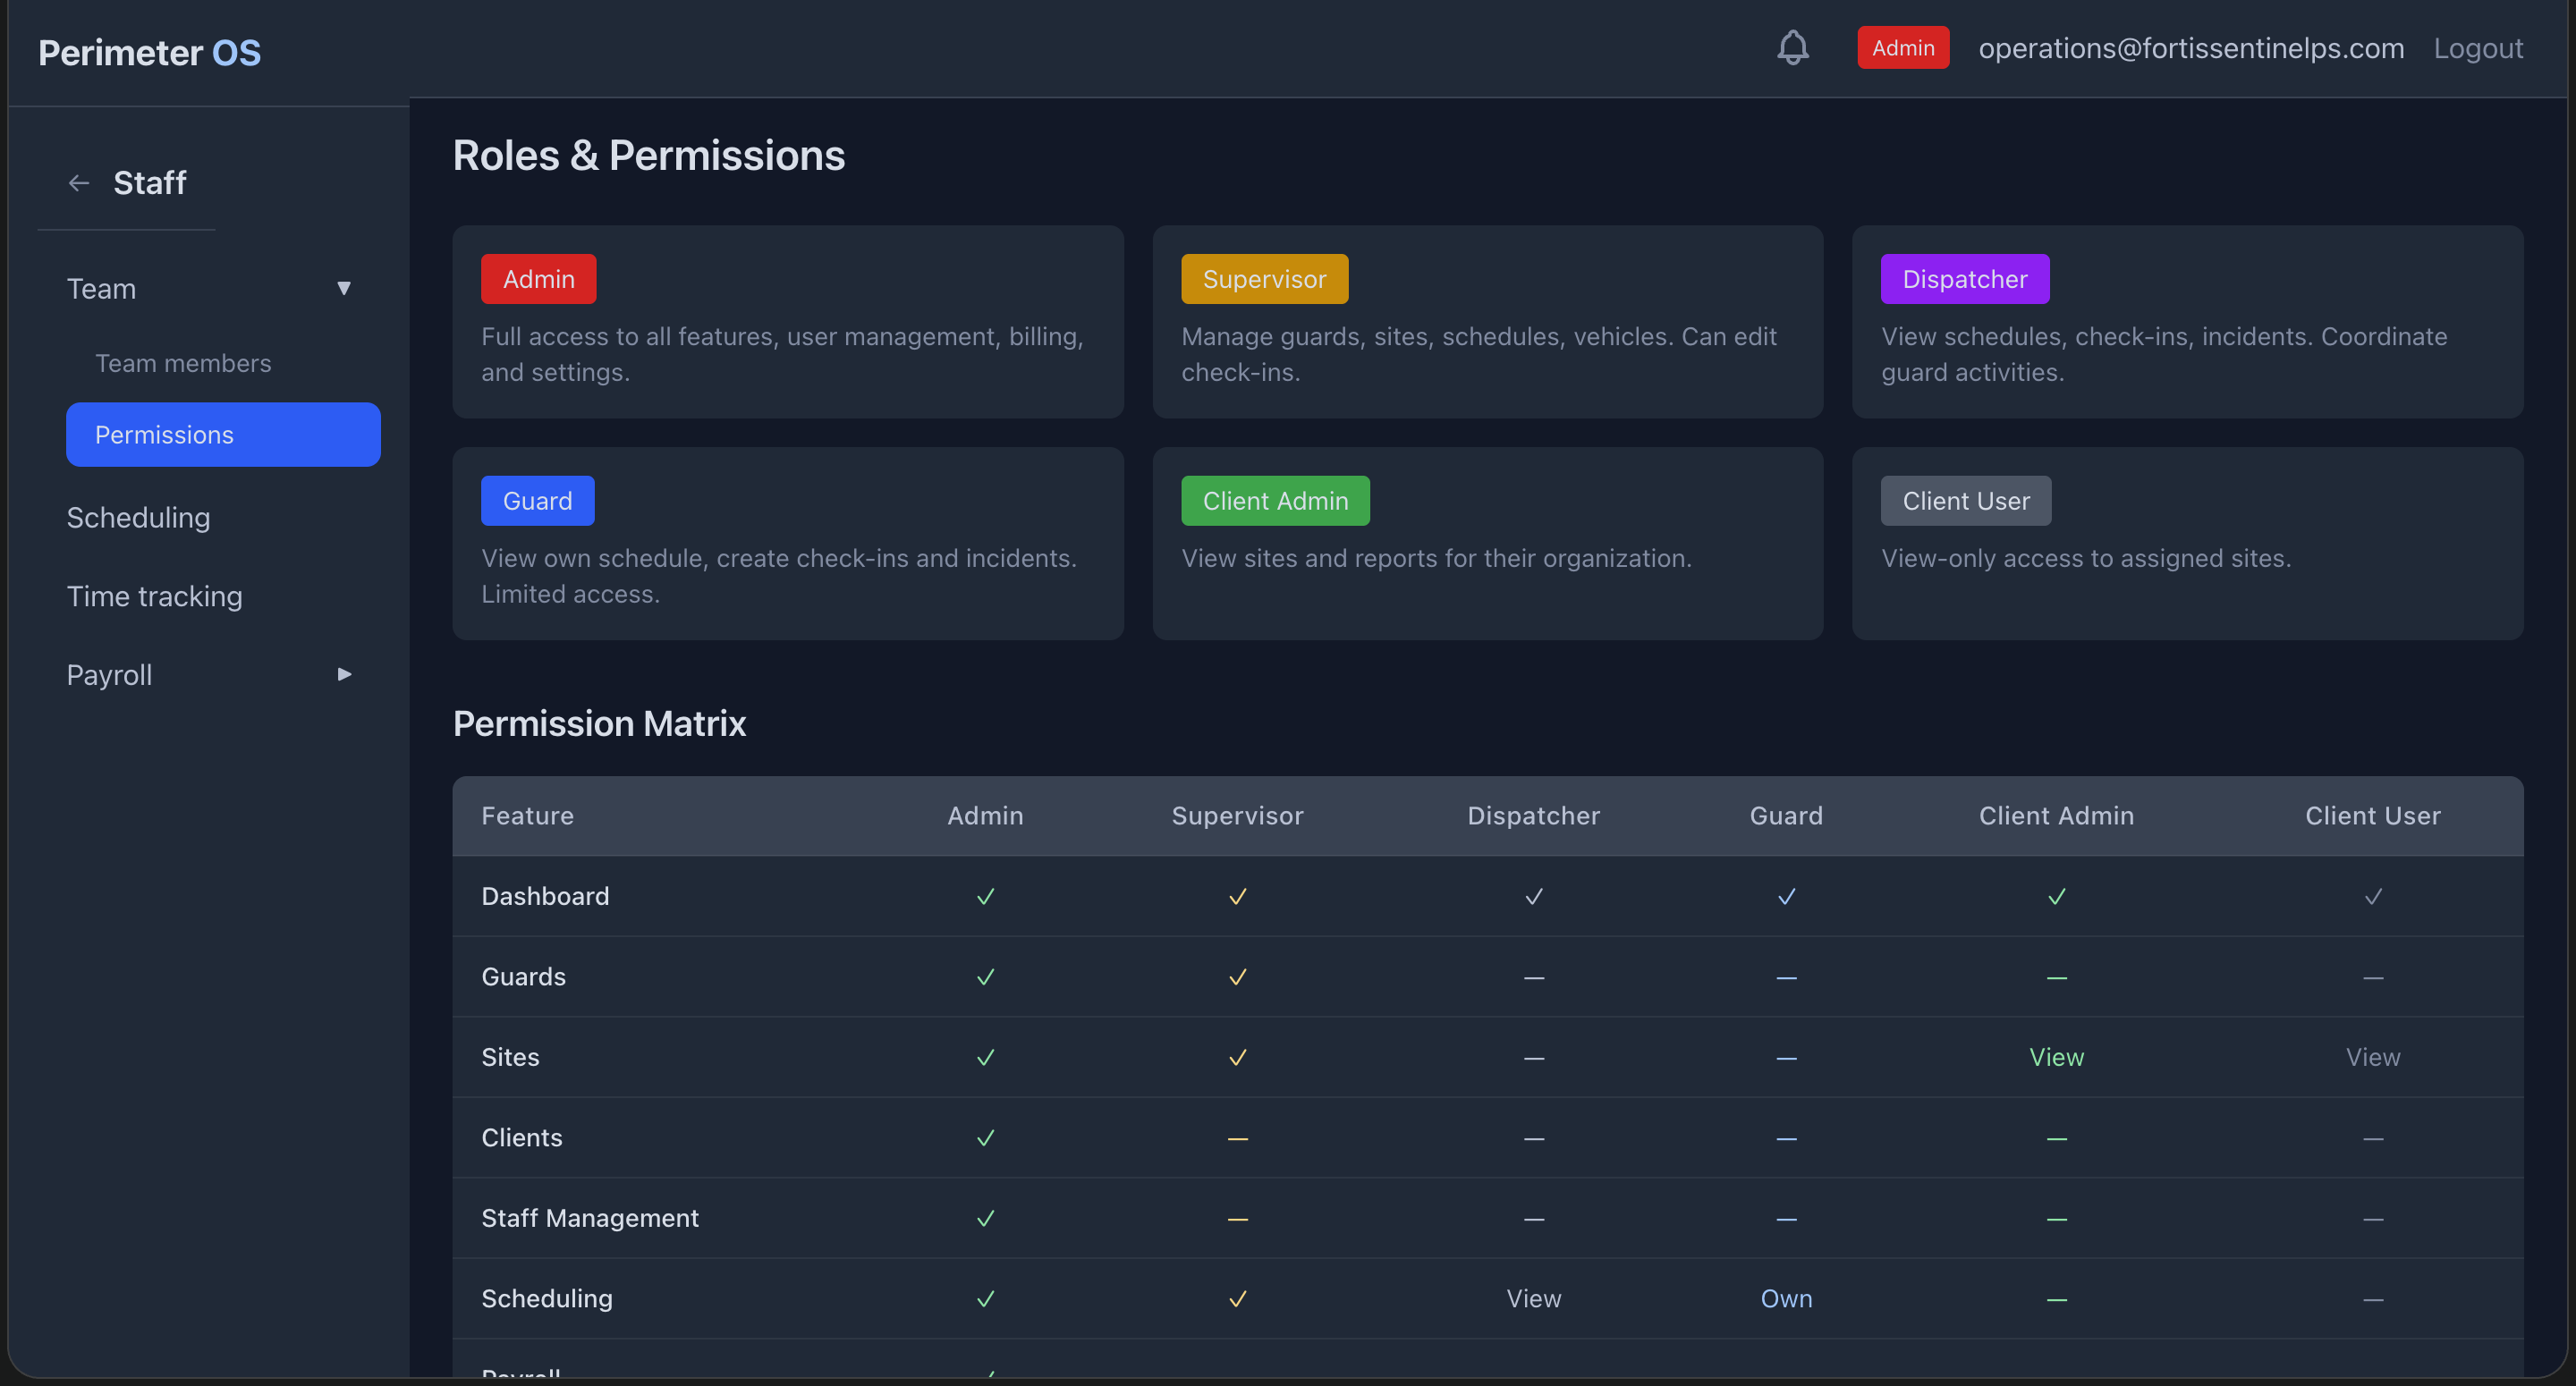
Task: Click the purple Dispatcher badge
Action: point(1964,278)
